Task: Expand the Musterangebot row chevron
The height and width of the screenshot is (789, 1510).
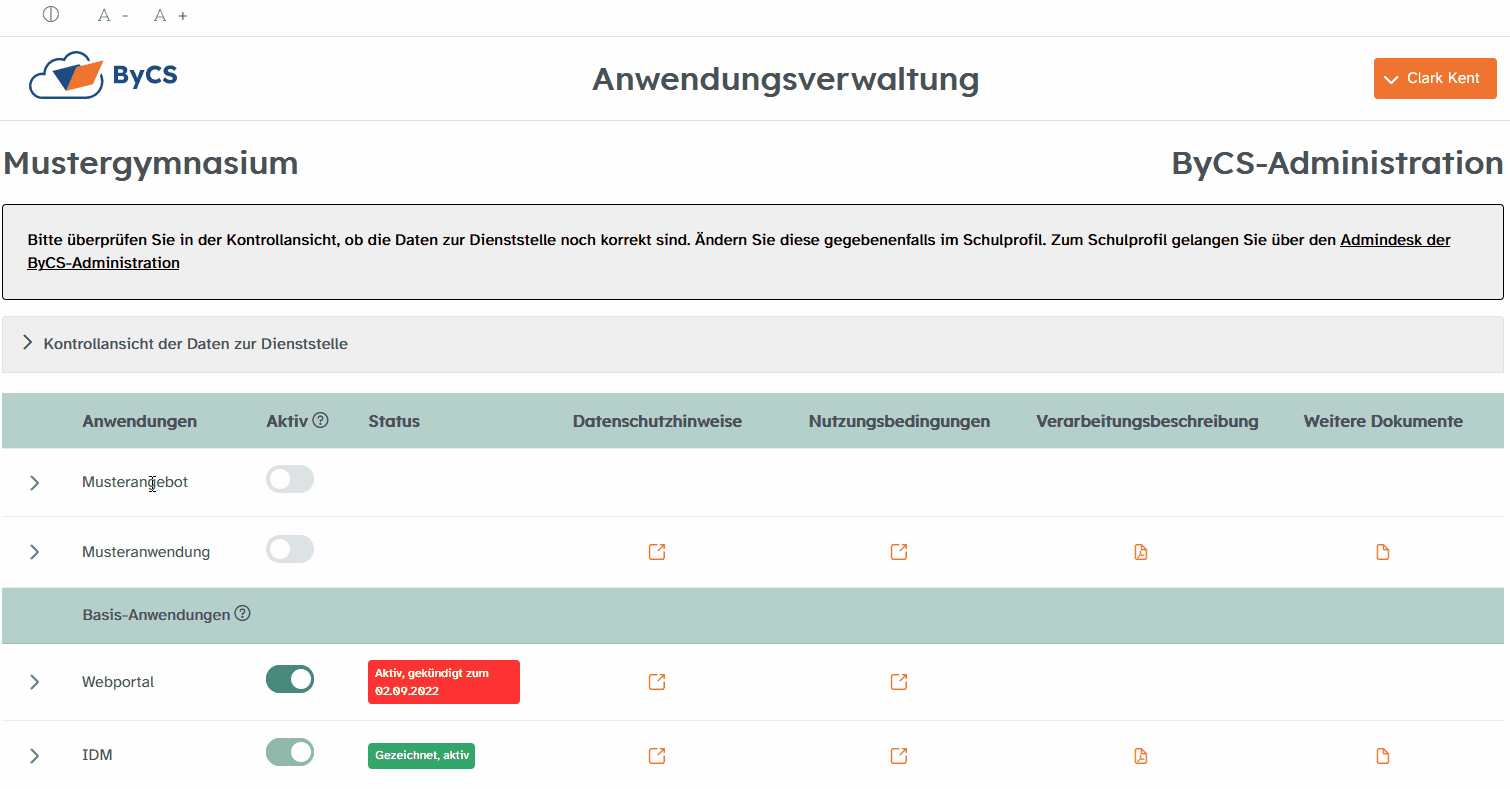Action: (35, 482)
